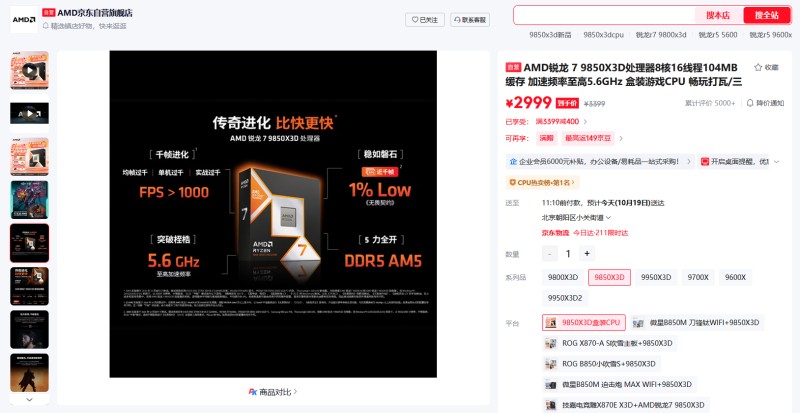Play the second video thumbnail in gallery
This screenshot has height=413, width=800.
pos(30,113)
